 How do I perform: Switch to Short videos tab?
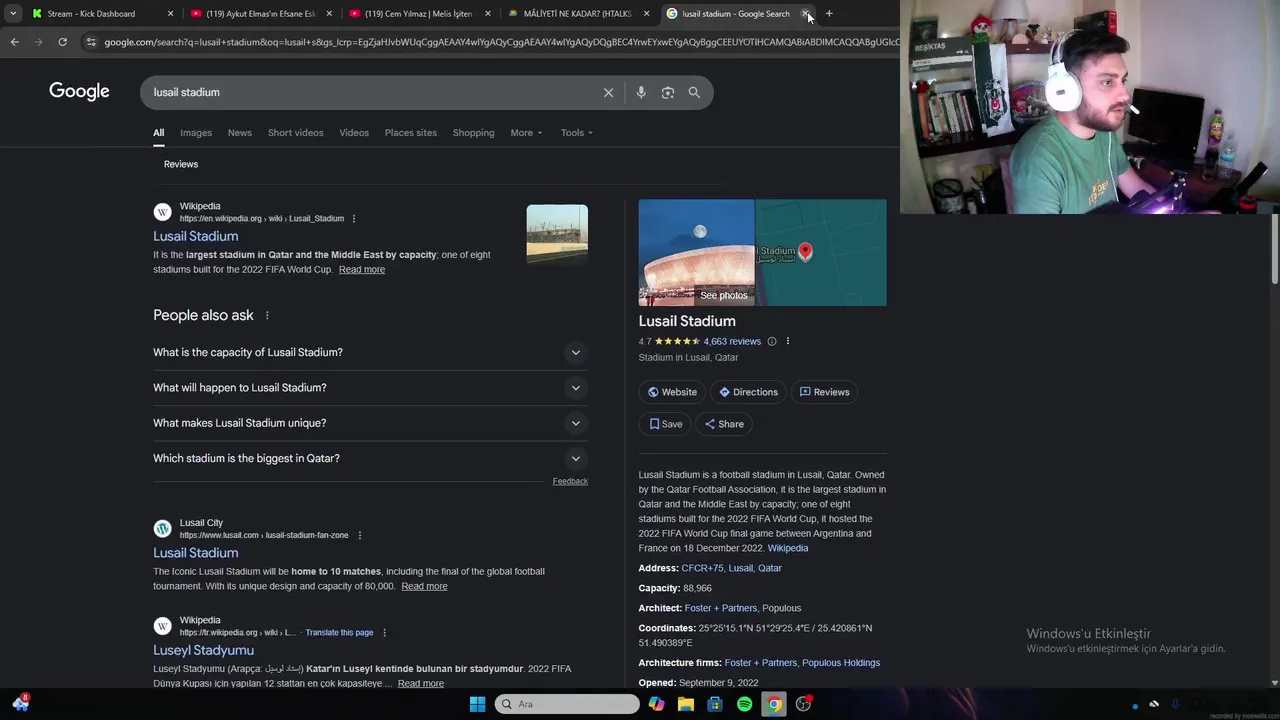(x=295, y=133)
